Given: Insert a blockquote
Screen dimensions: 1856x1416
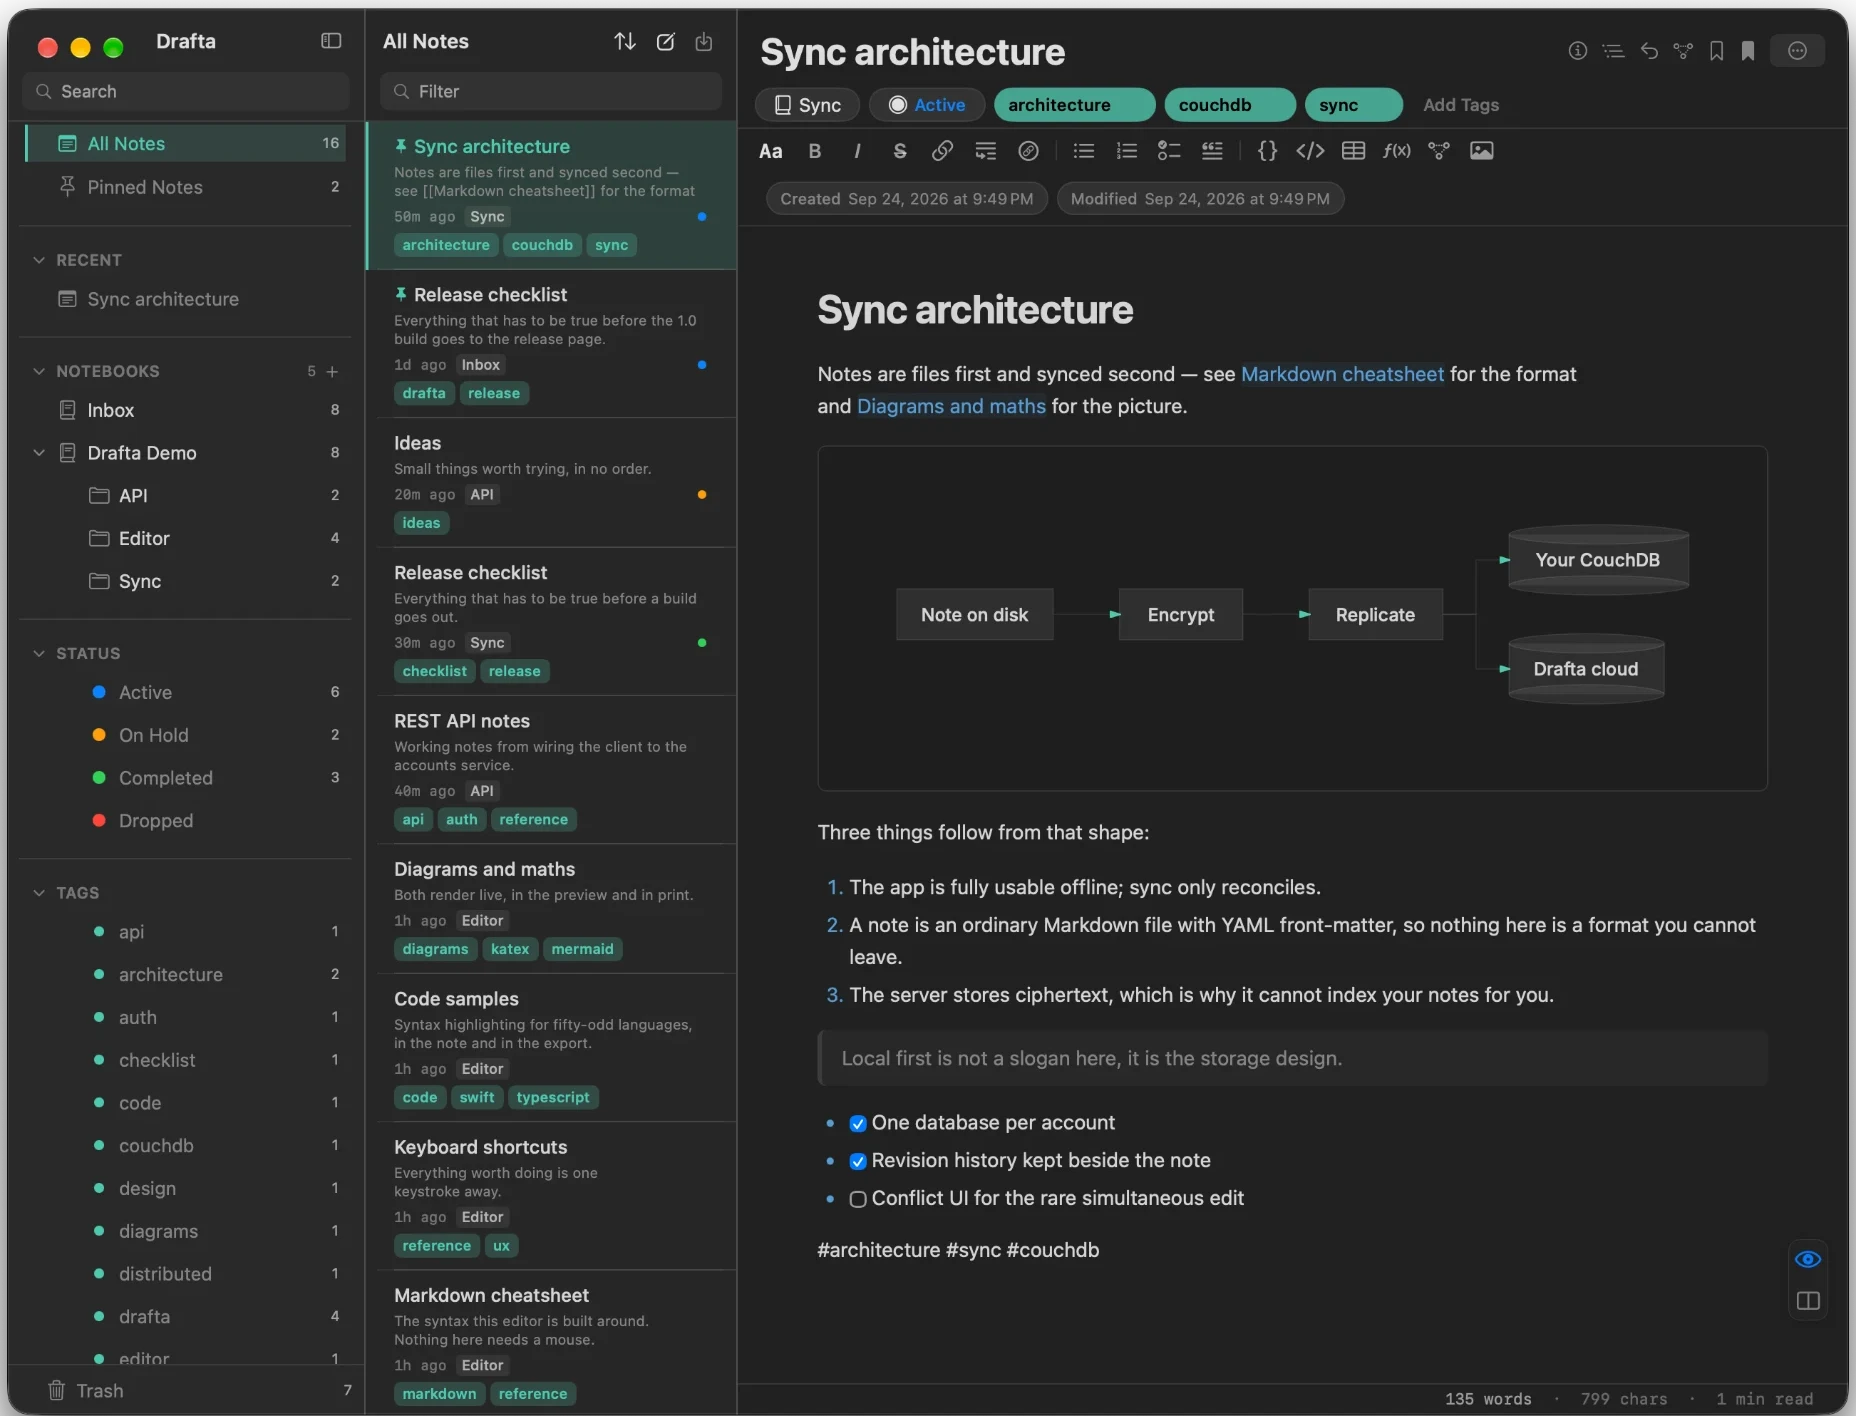Looking at the screenshot, I should click(1212, 151).
